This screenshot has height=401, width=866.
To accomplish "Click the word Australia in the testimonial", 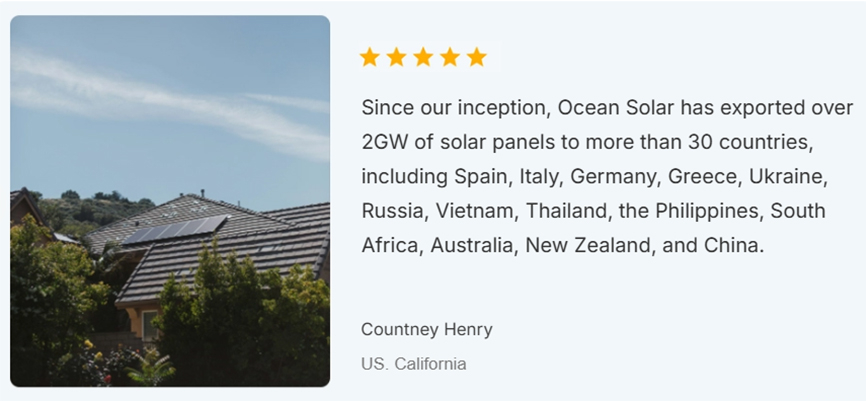I will [x=459, y=244].
